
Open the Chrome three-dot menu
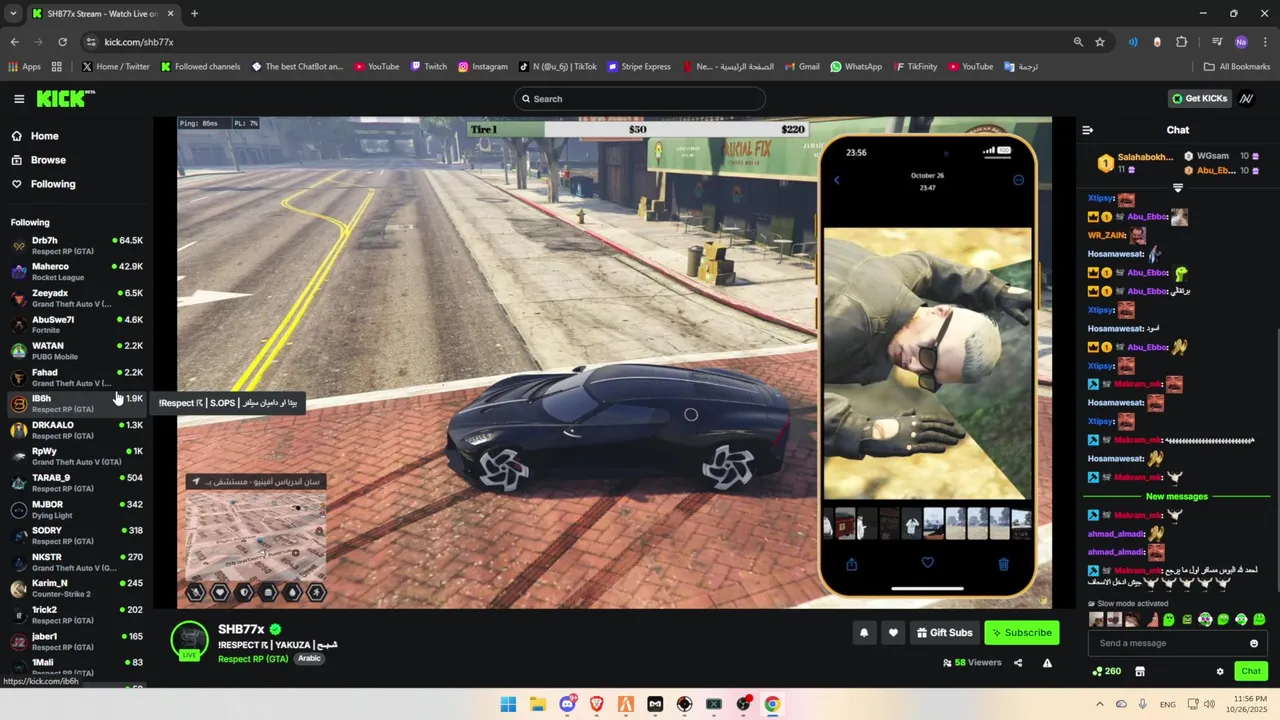click(x=1265, y=42)
